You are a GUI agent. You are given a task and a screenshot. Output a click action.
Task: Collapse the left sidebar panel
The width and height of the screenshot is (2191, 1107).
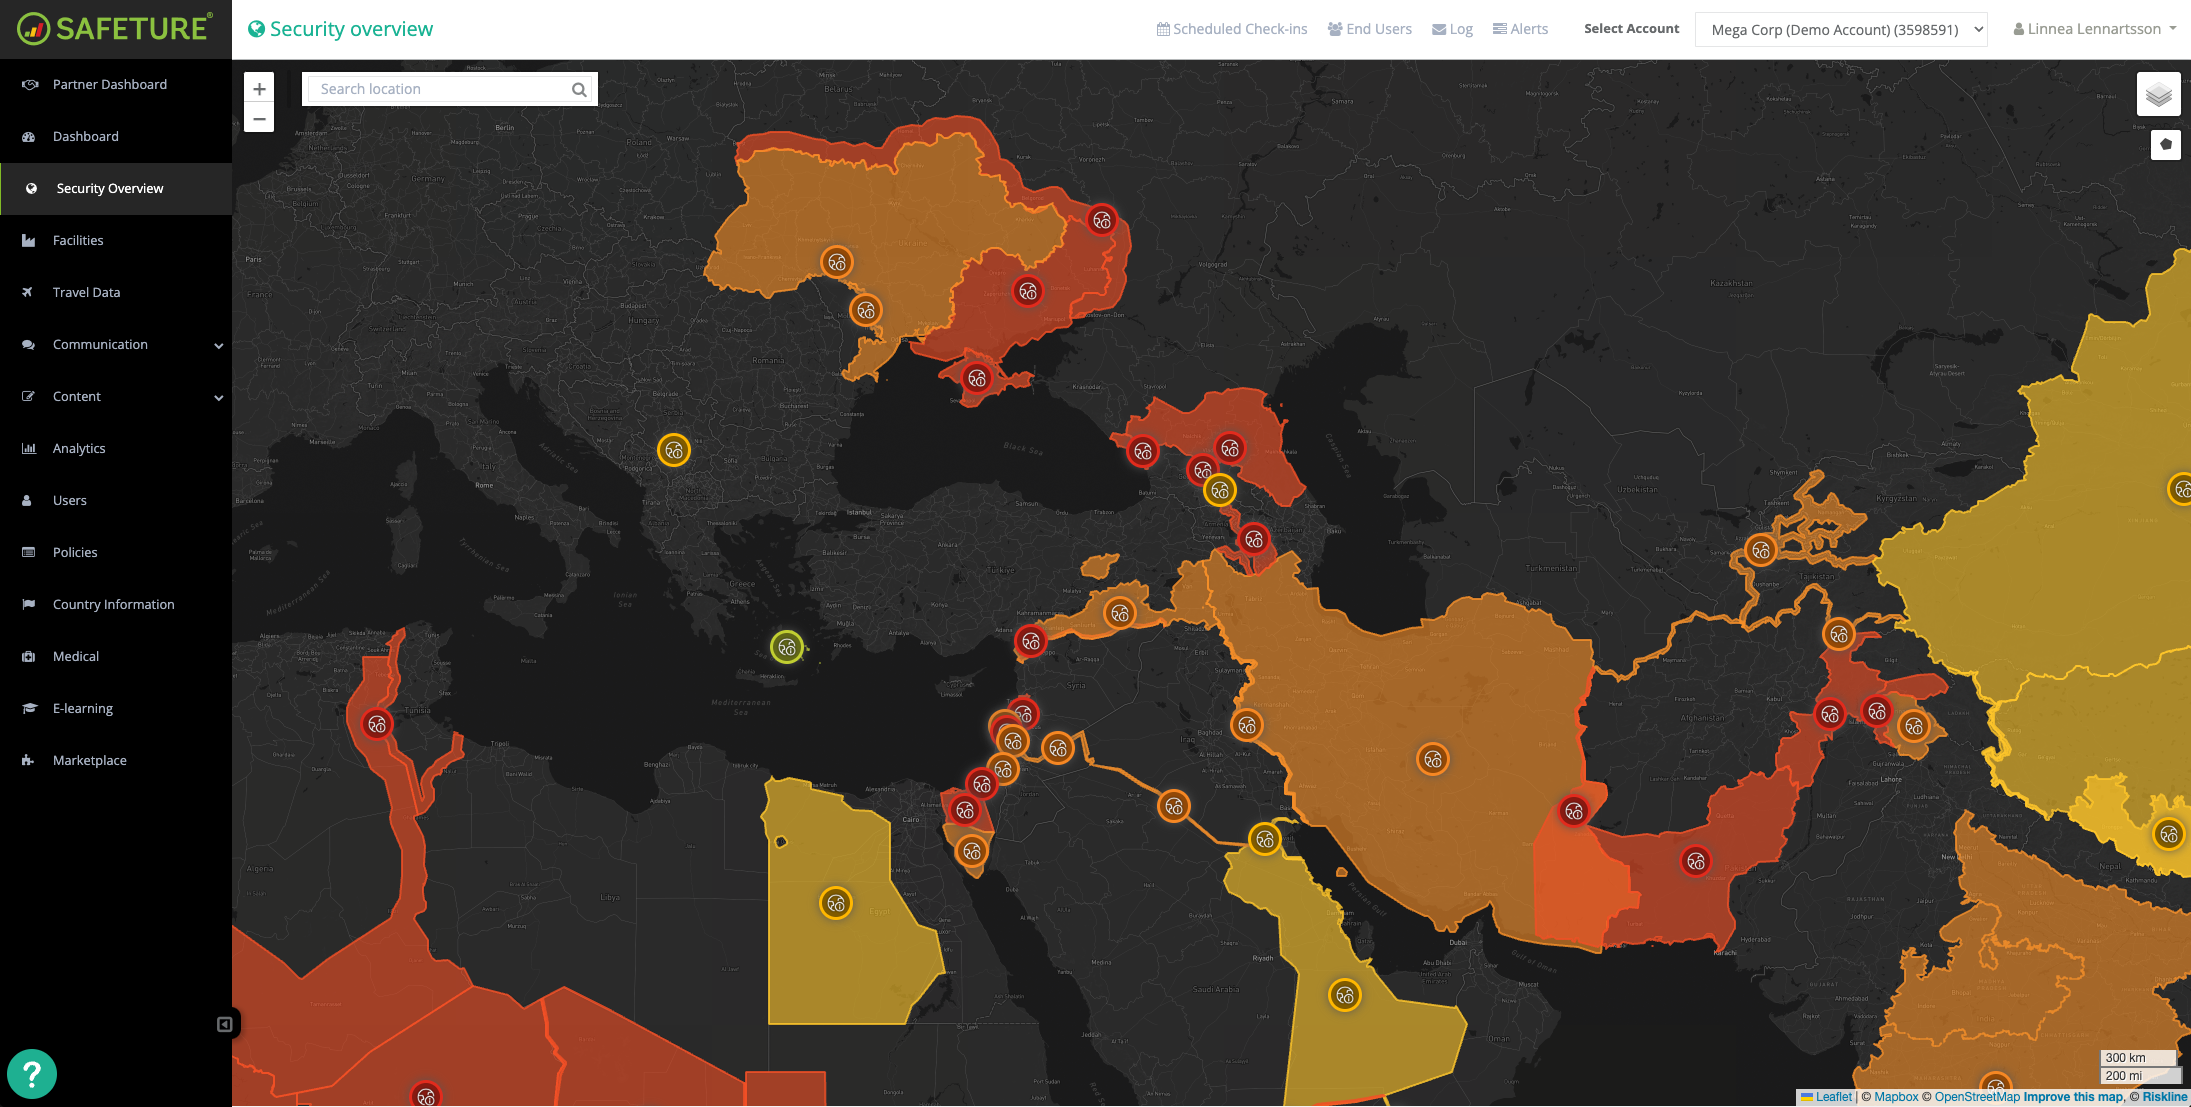pyautogui.click(x=225, y=1024)
